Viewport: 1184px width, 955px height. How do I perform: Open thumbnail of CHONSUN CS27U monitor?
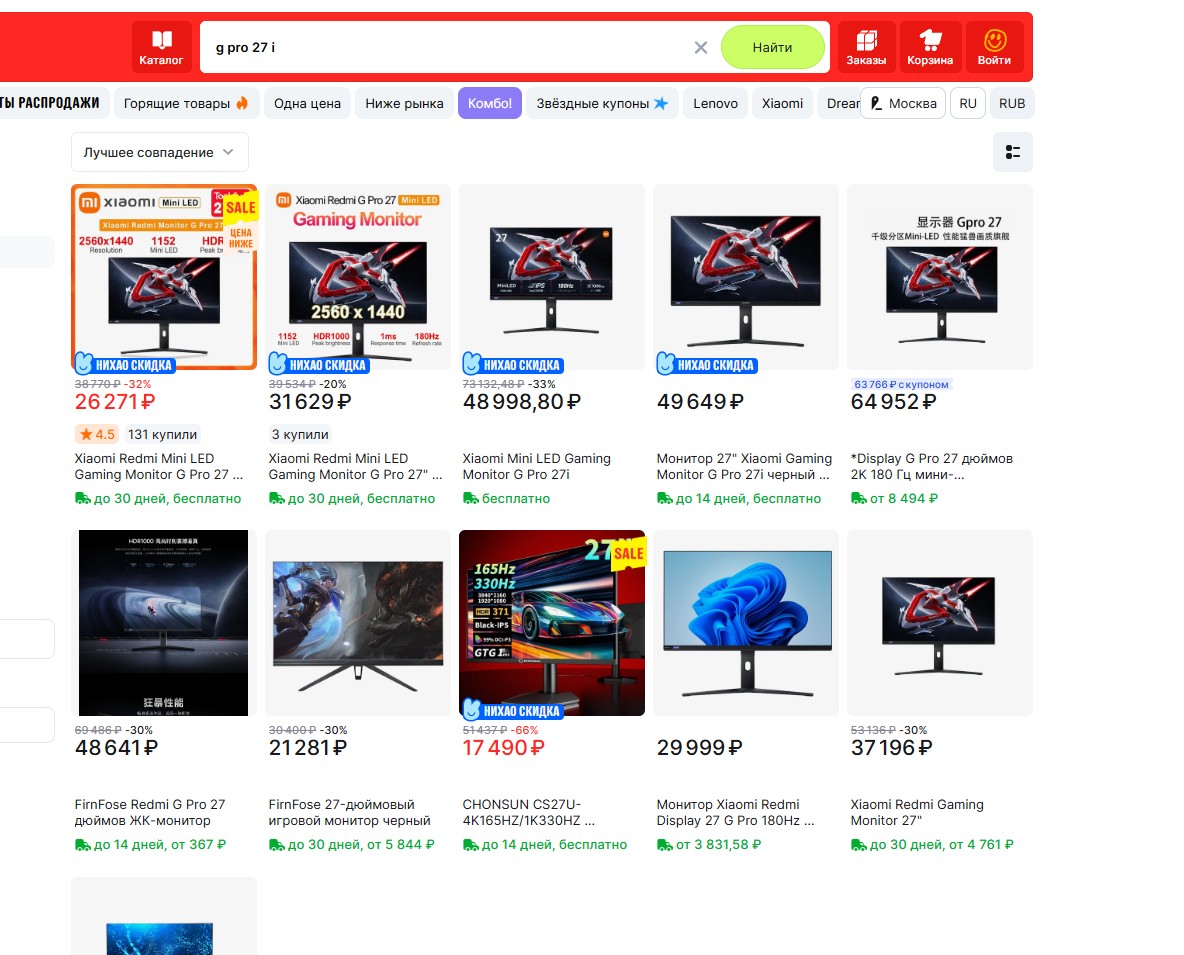pyautogui.click(x=552, y=623)
